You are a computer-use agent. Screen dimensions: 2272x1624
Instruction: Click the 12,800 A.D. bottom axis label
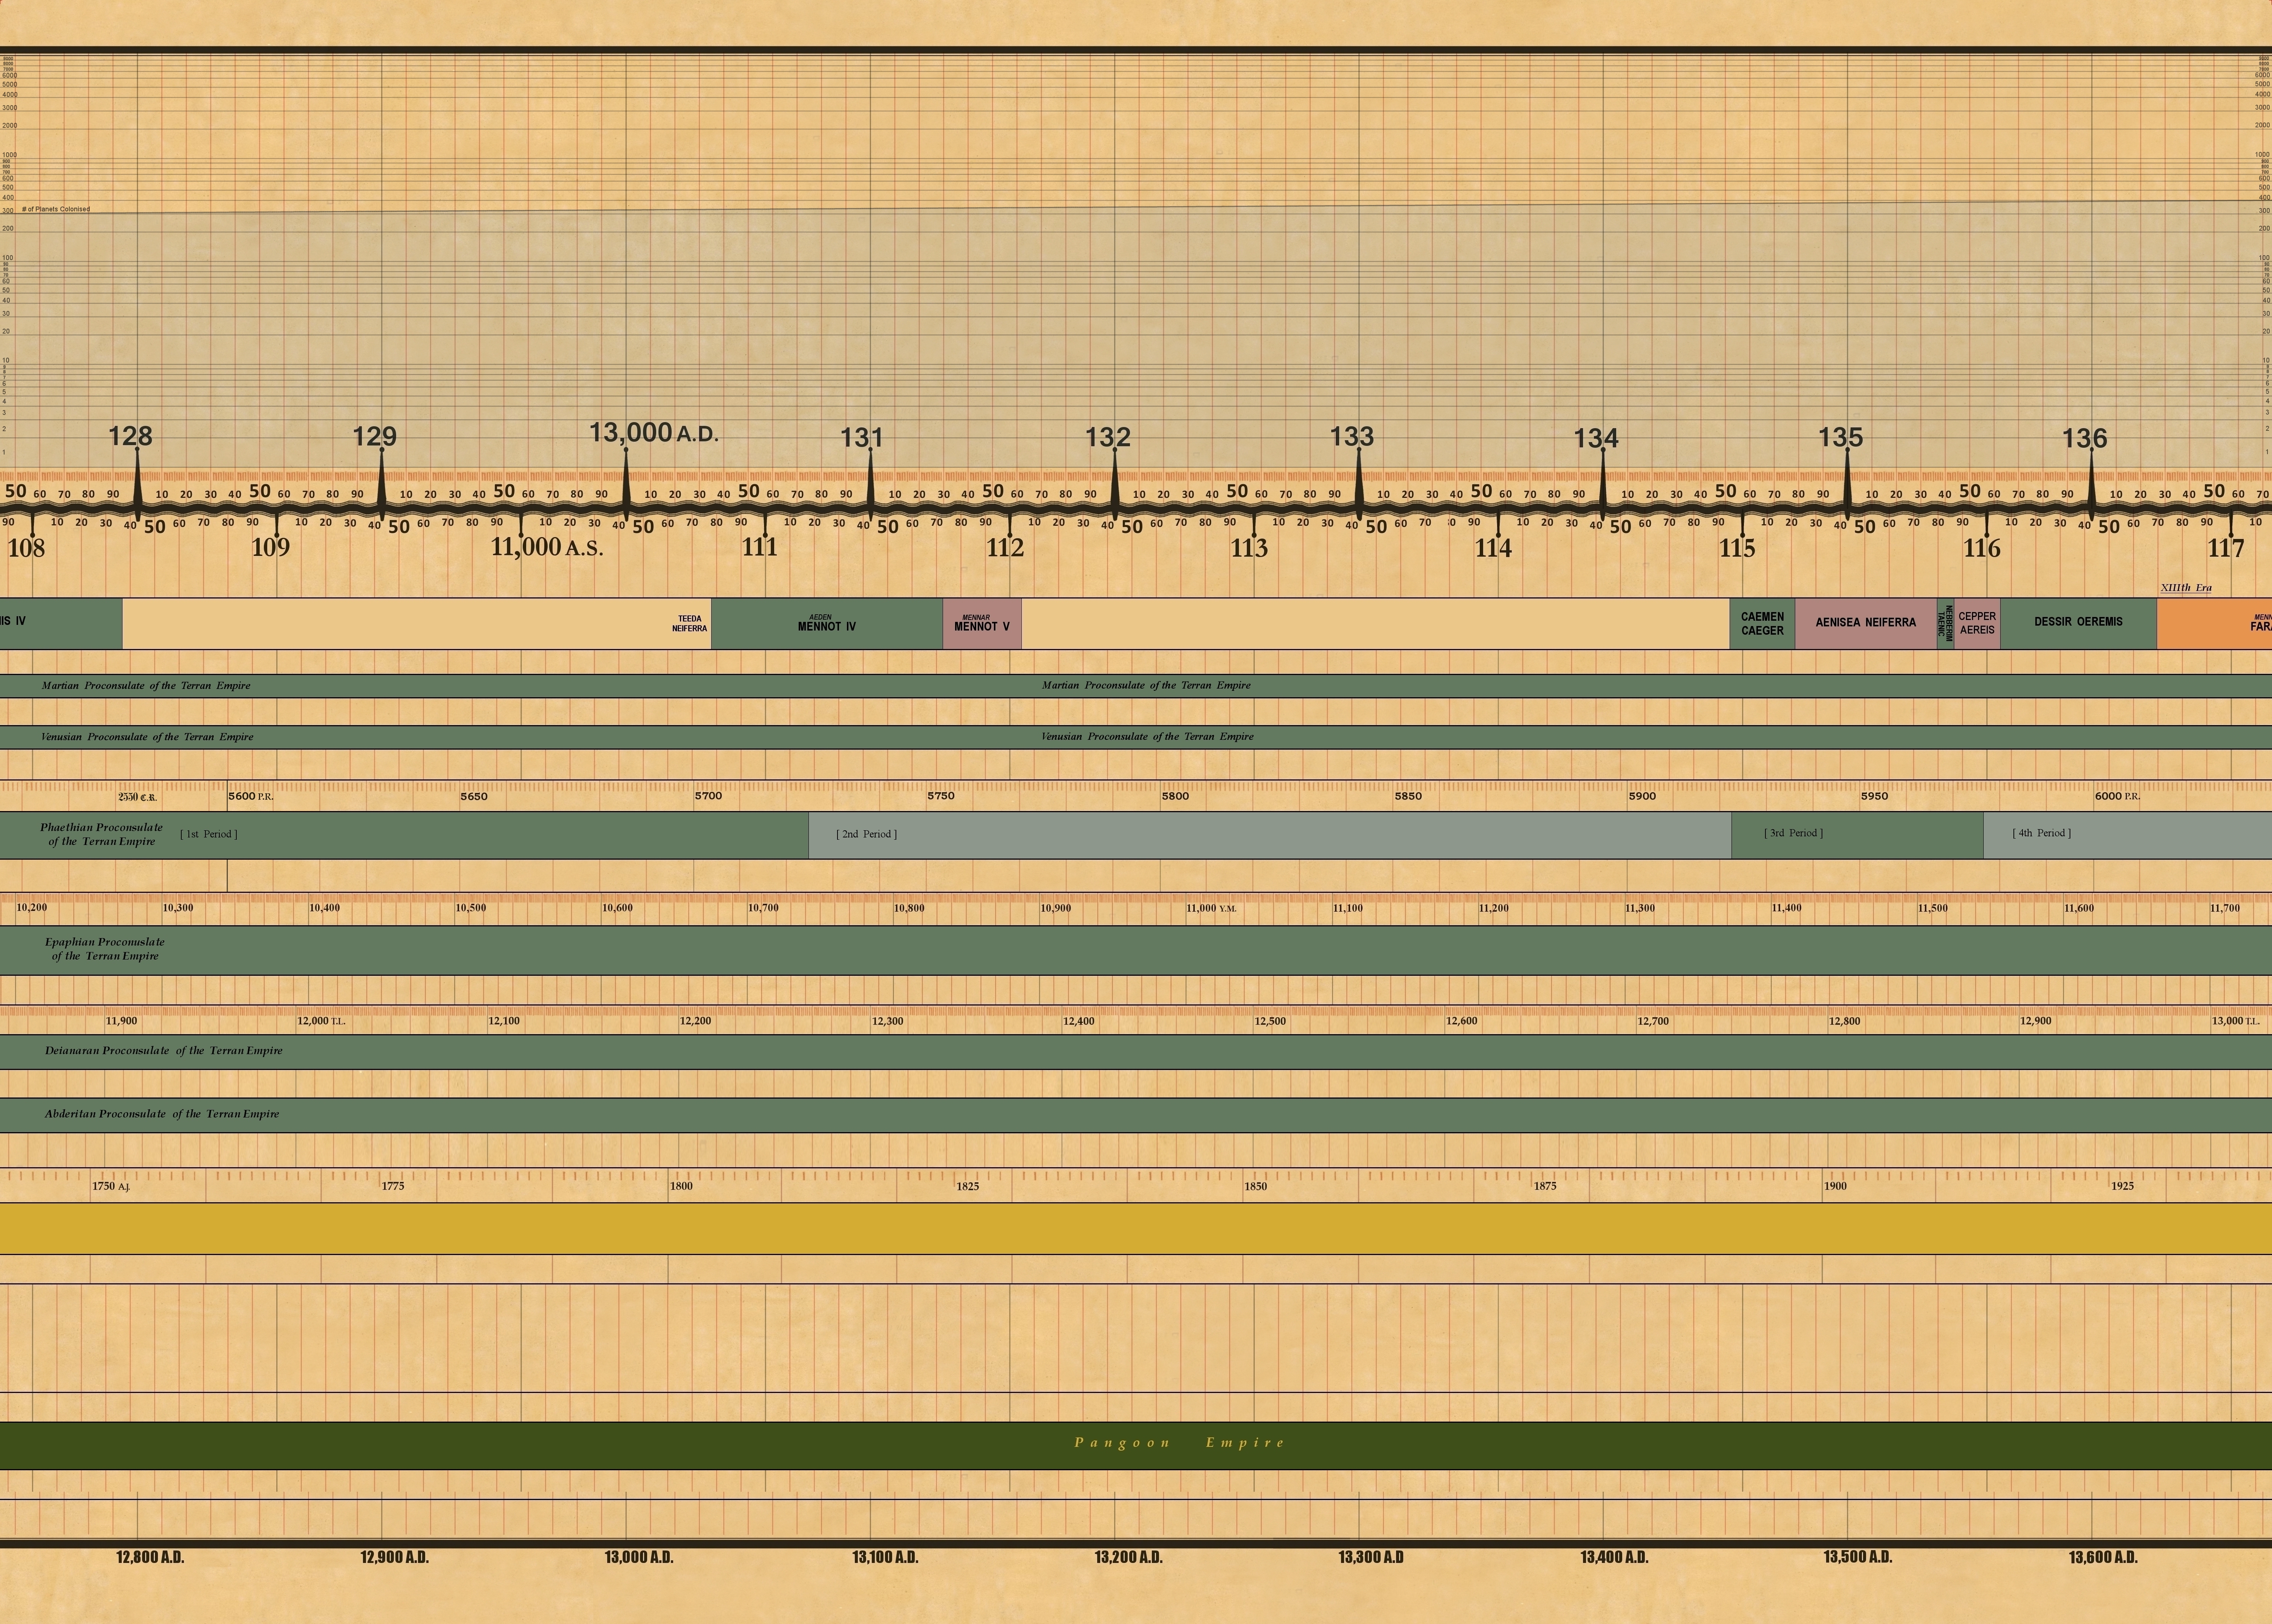(x=150, y=1557)
